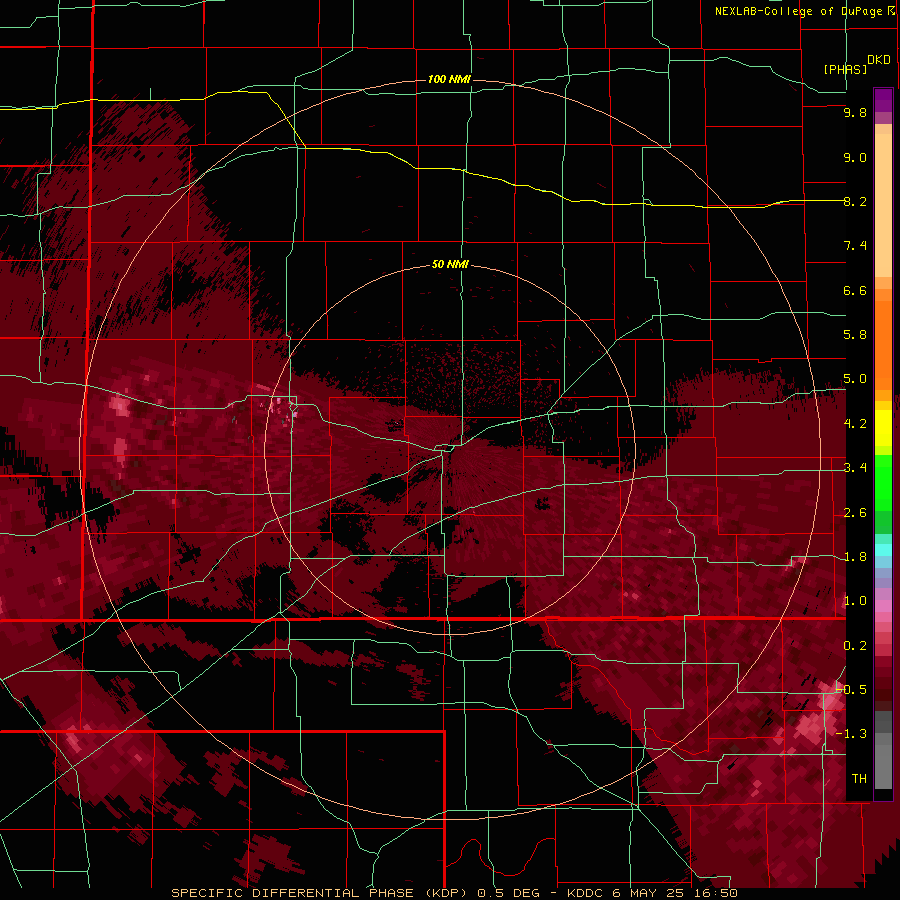Click the 2.6 value on the color scale
The height and width of the screenshot is (900, 900).
pyautogui.click(x=855, y=513)
